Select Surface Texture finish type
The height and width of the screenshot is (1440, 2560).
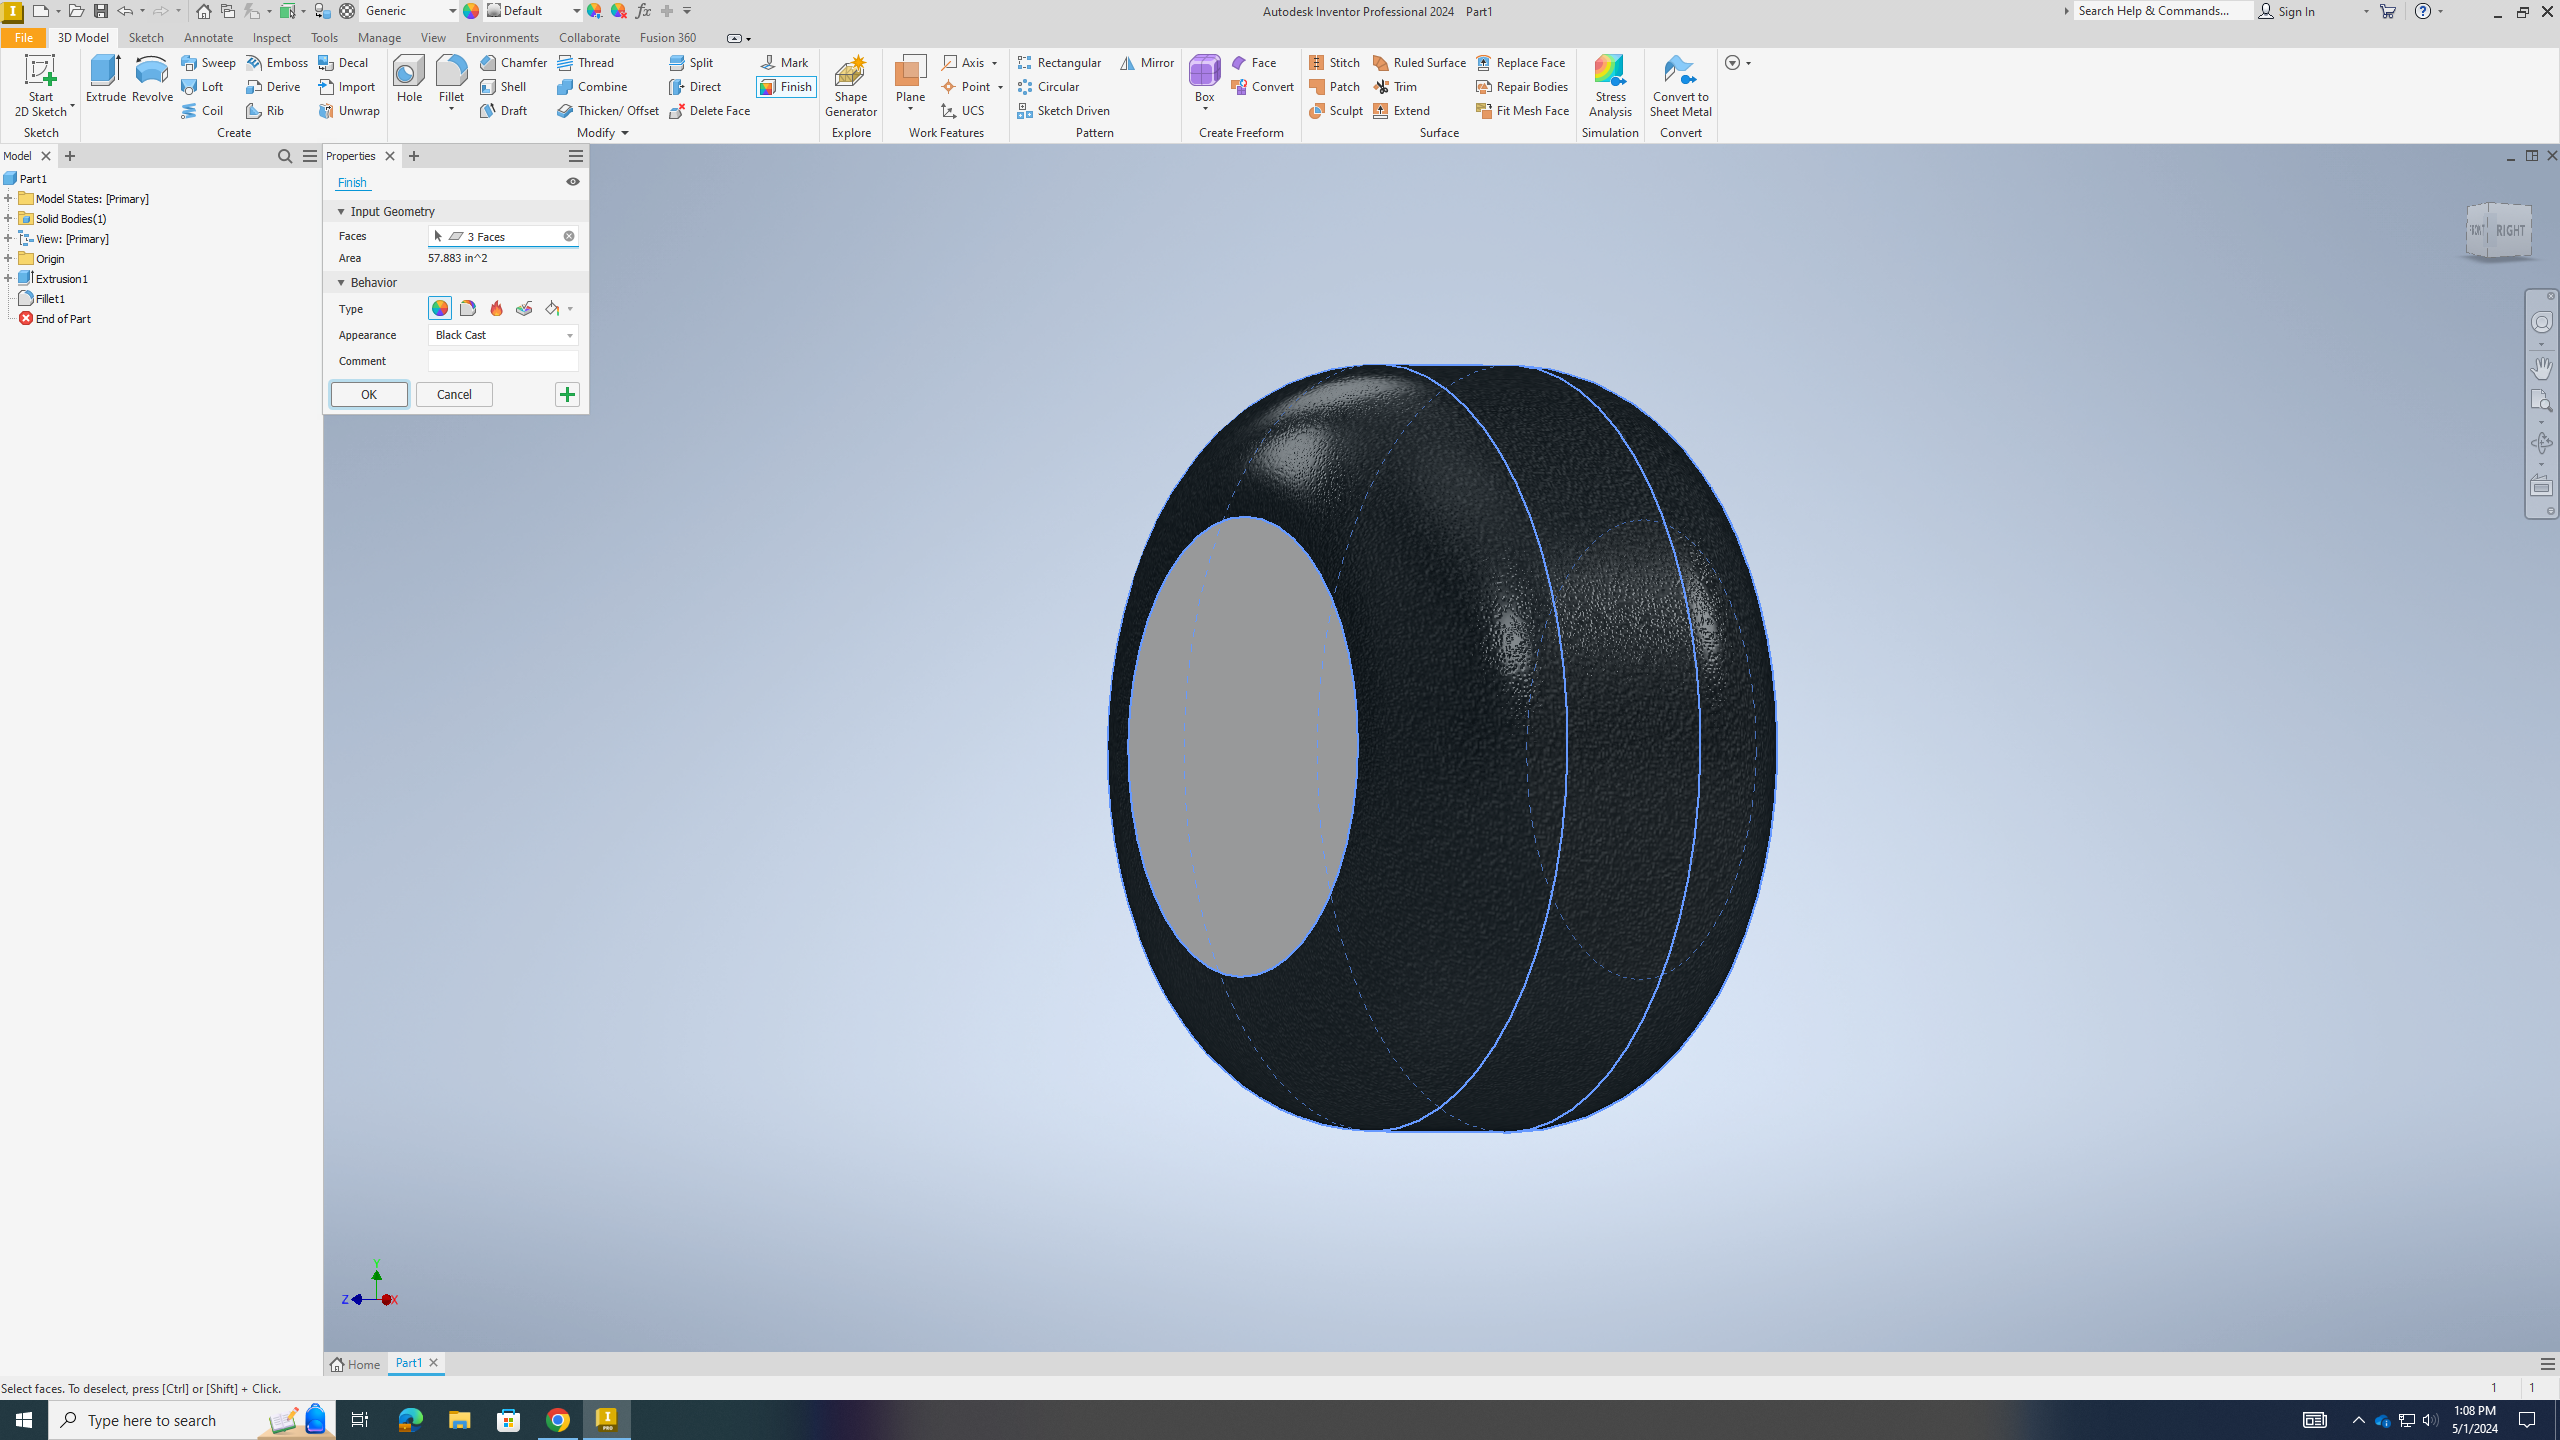(524, 308)
